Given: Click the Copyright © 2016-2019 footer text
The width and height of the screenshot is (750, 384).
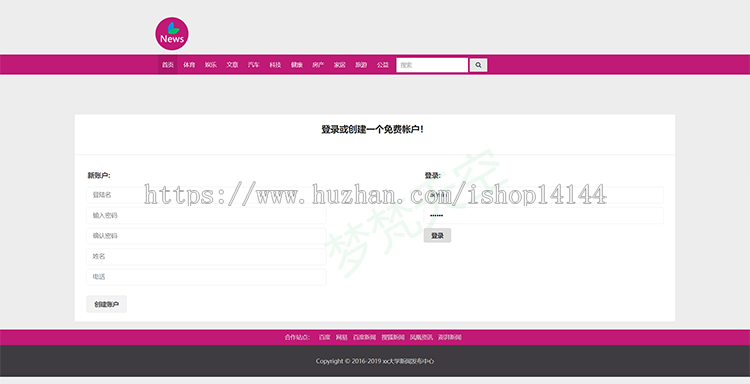Looking at the screenshot, I should (x=375, y=361).
